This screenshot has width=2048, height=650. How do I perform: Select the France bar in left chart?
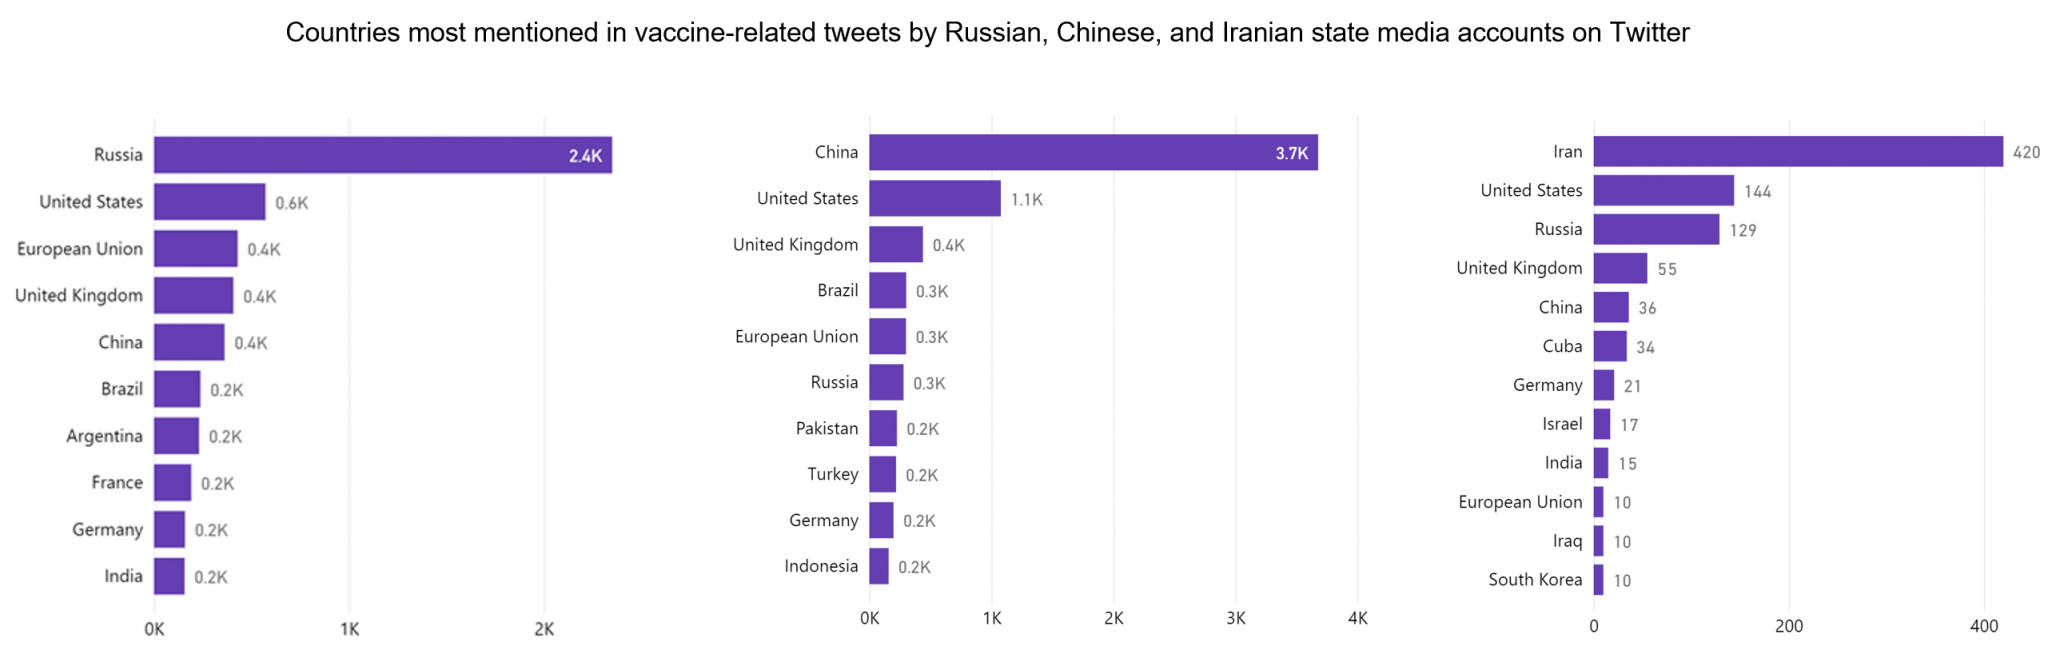(x=172, y=483)
